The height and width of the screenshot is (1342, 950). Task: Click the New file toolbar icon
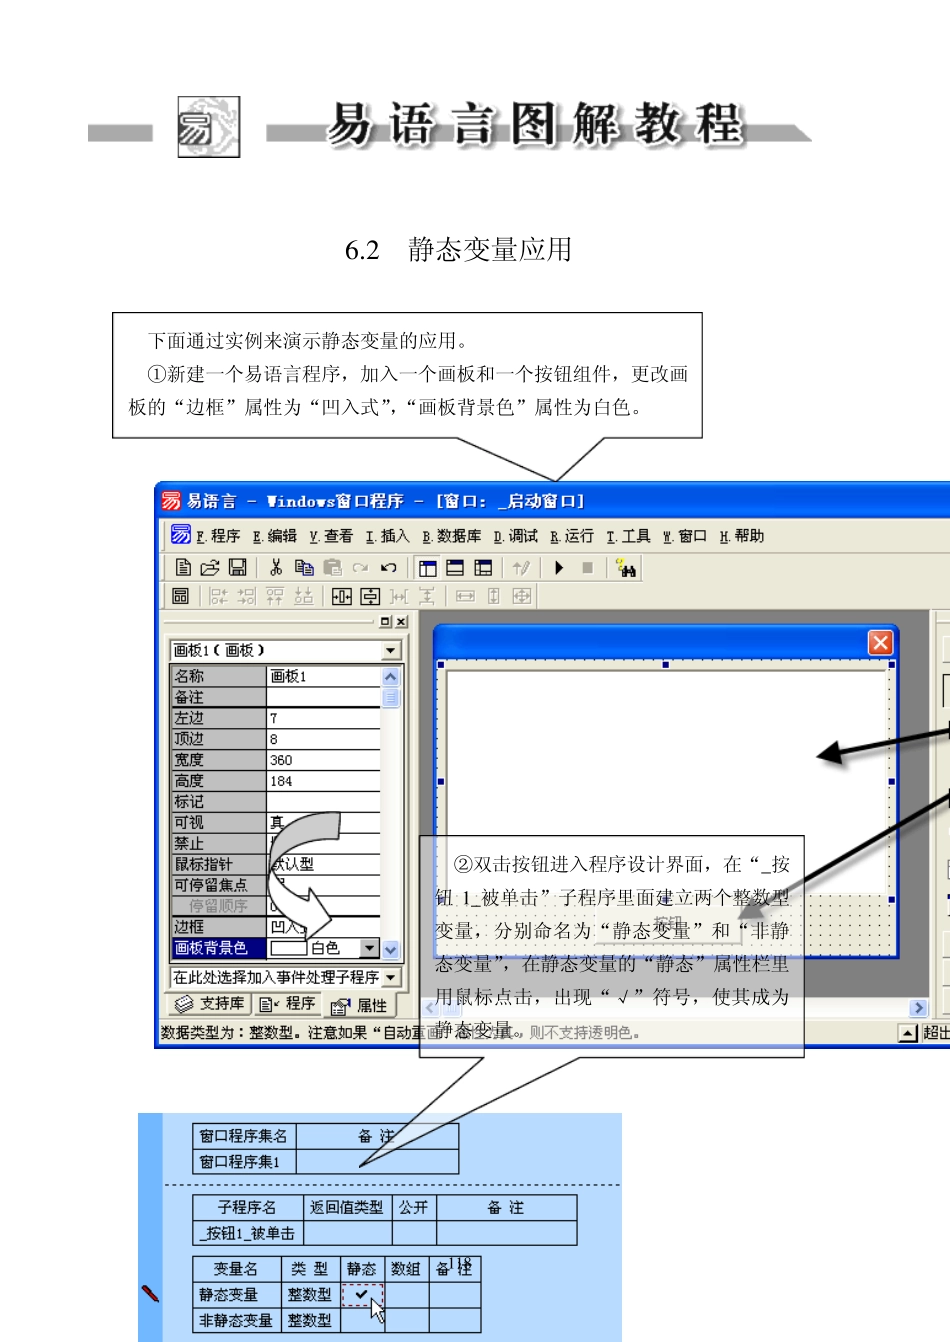[x=183, y=568]
